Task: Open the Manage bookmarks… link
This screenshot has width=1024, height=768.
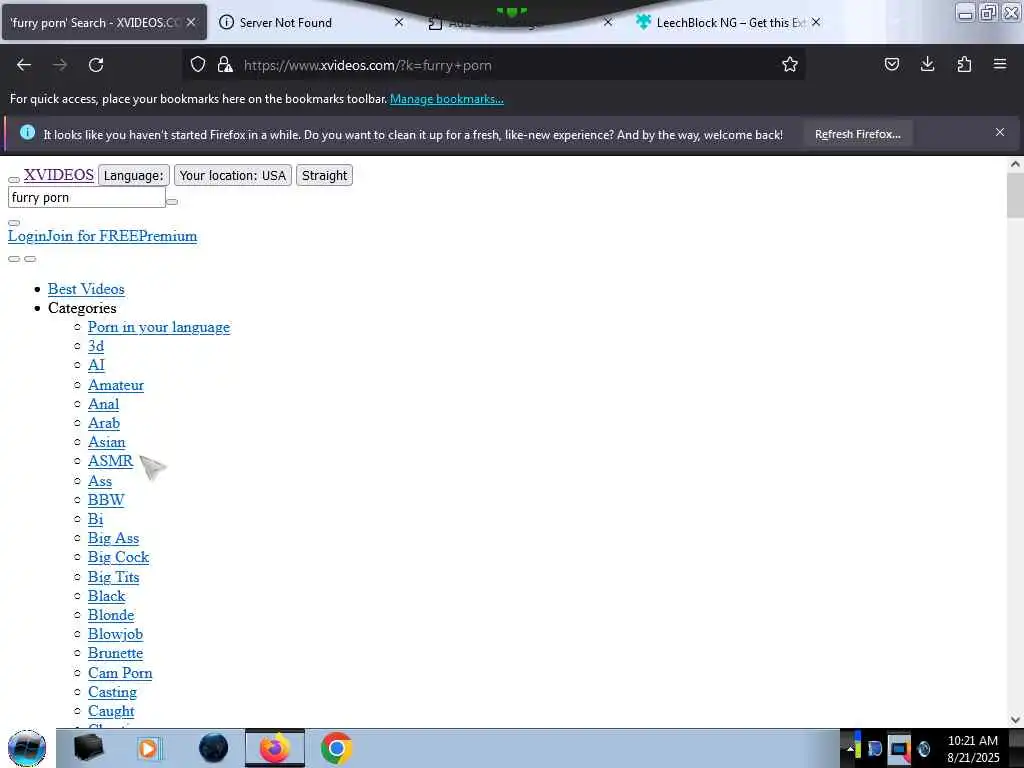Action: point(447,99)
